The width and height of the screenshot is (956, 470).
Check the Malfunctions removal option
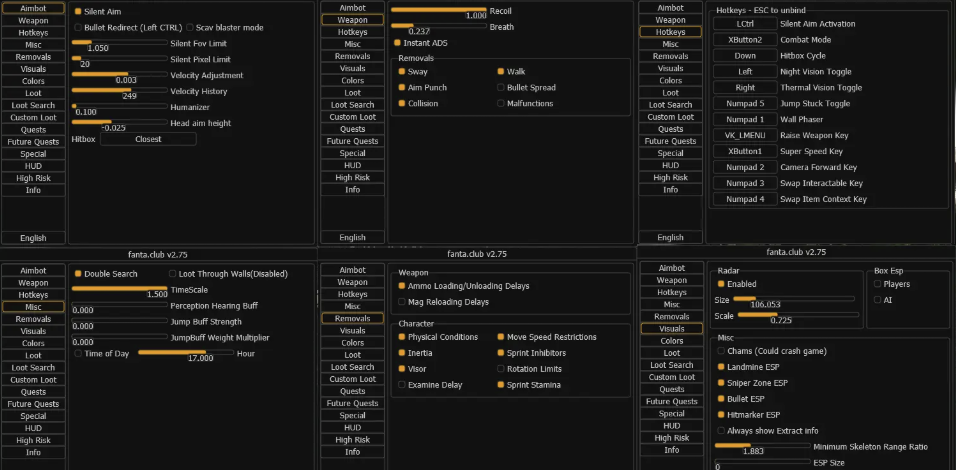(500, 103)
